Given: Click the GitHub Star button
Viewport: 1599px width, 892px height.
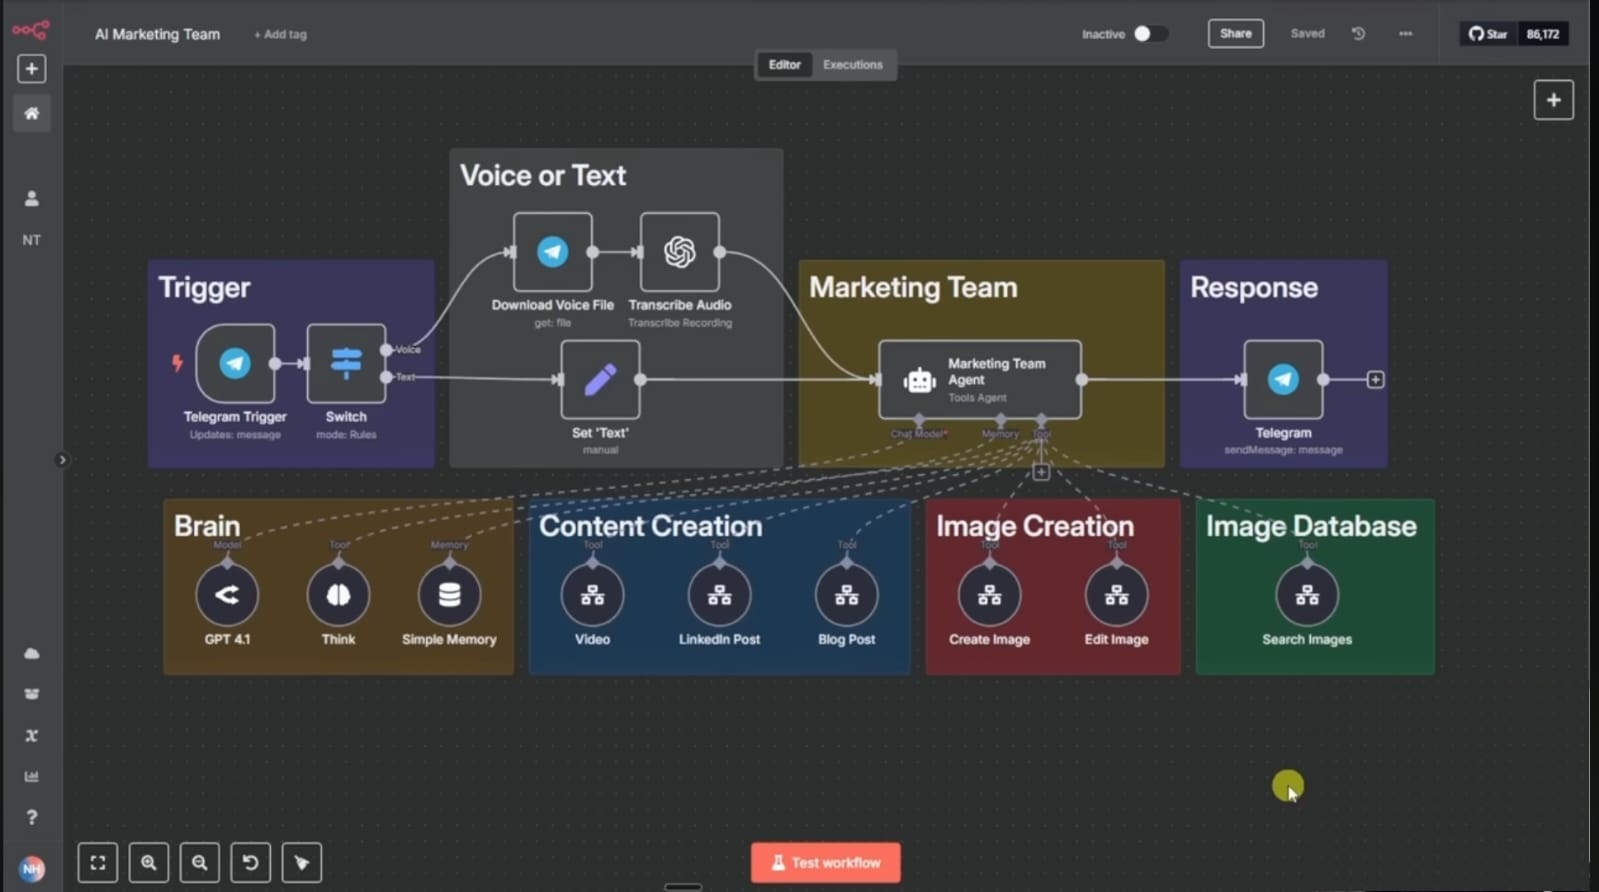Looking at the screenshot, I should 1488,33.
